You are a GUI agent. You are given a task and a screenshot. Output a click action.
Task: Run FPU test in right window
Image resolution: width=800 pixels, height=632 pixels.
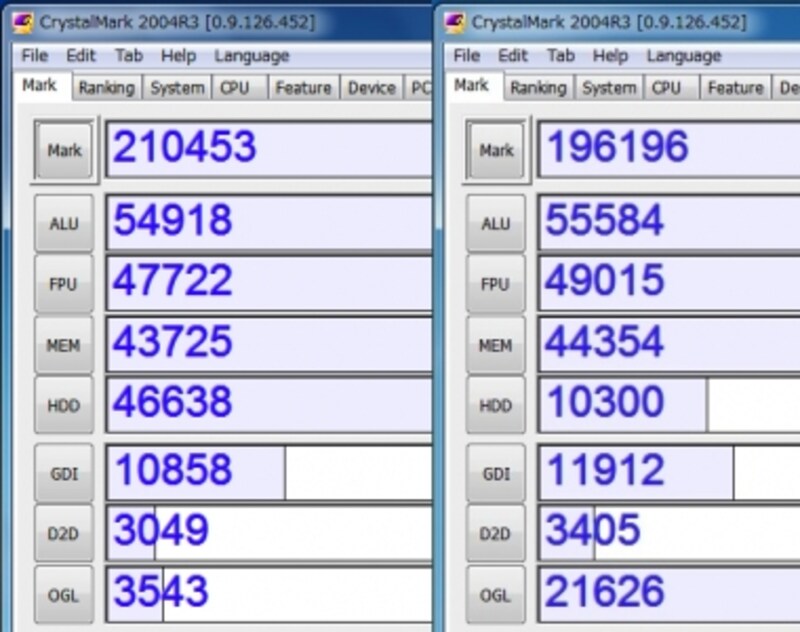click(x=496, y=284)
